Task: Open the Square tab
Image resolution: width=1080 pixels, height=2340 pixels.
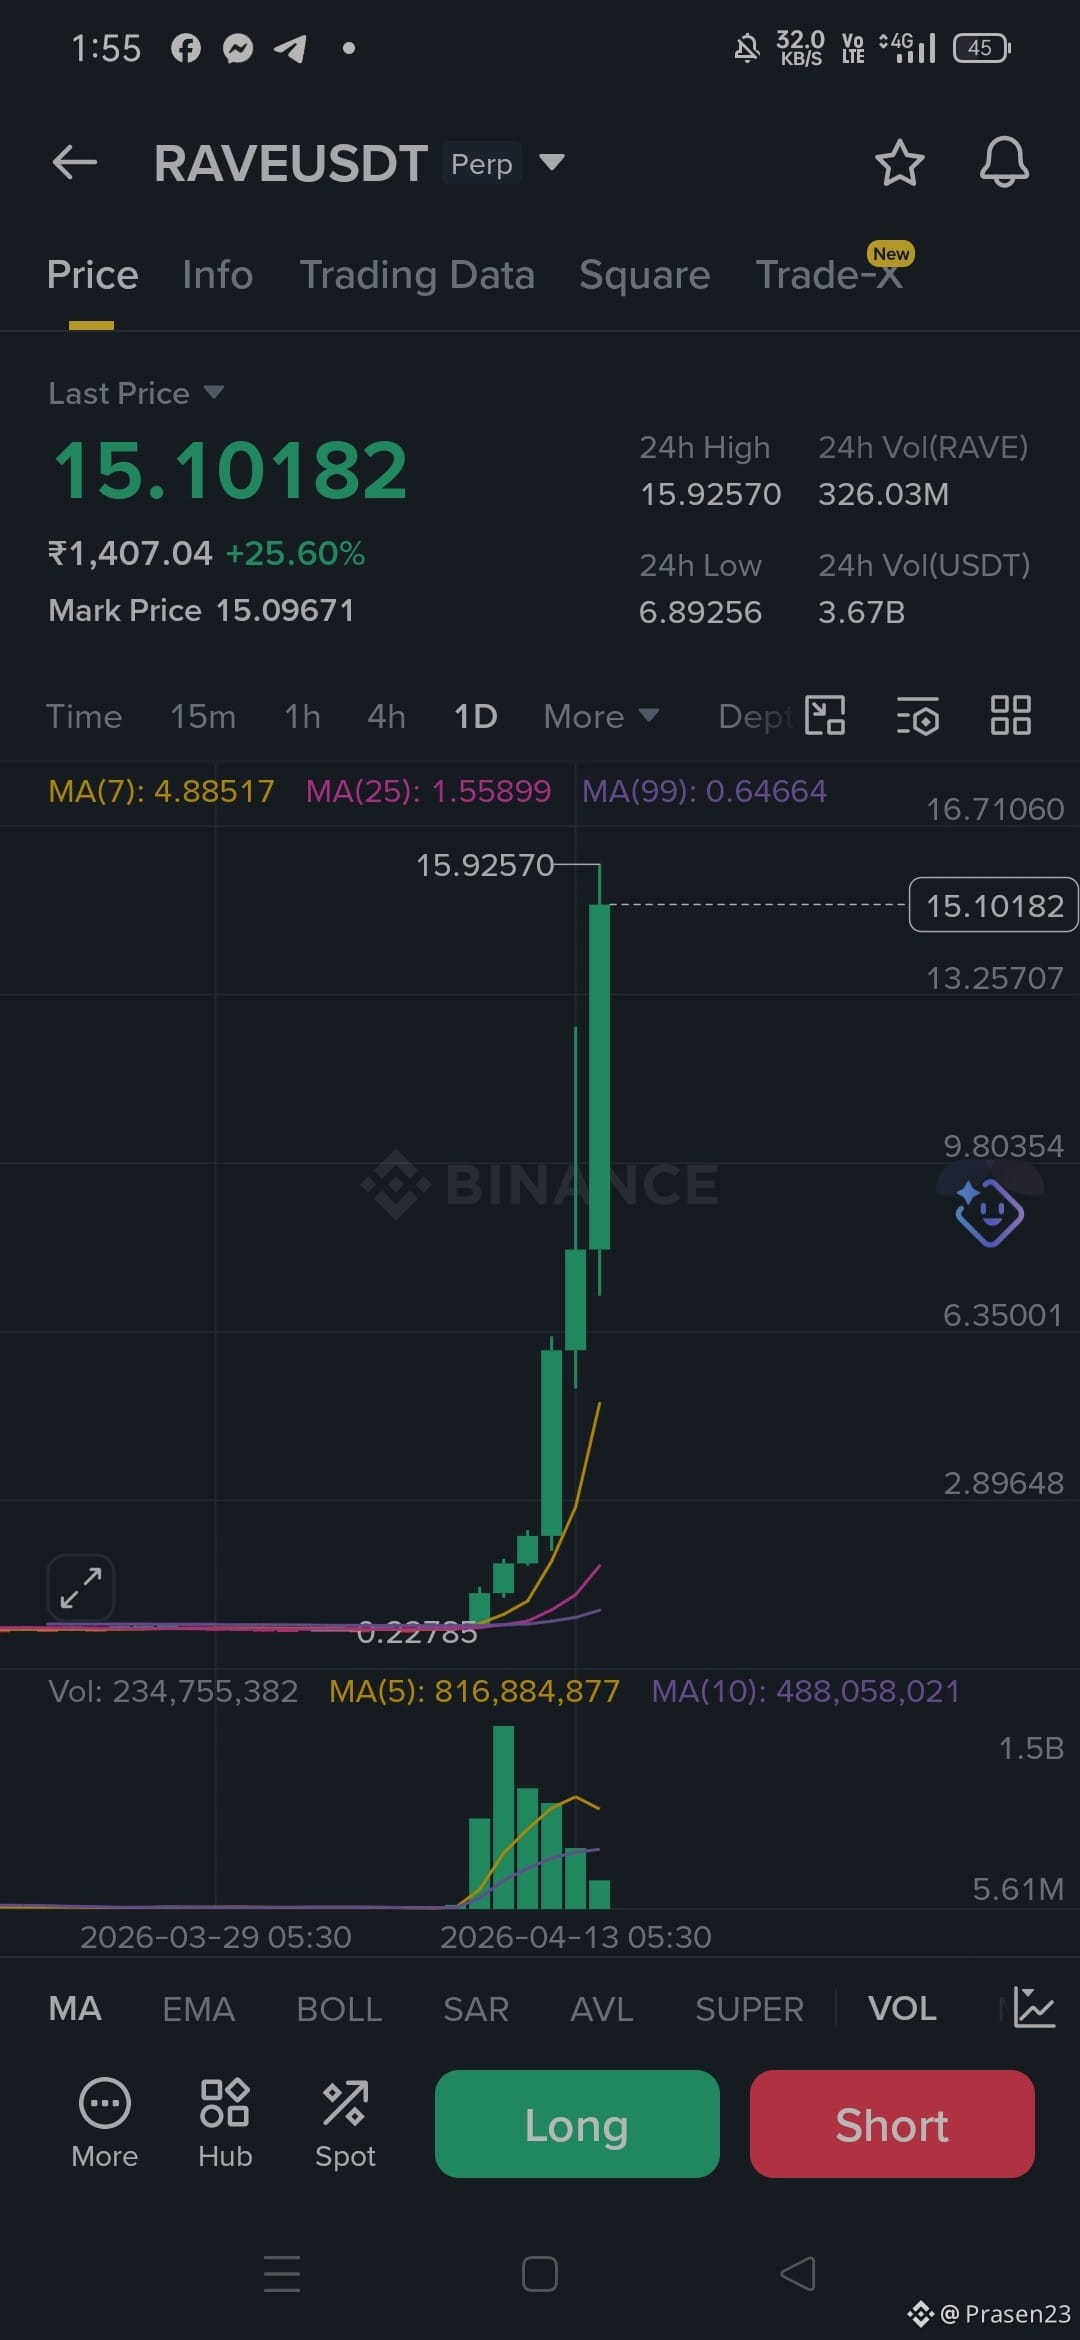Action: pyautogui.click(x=644, y=275)
